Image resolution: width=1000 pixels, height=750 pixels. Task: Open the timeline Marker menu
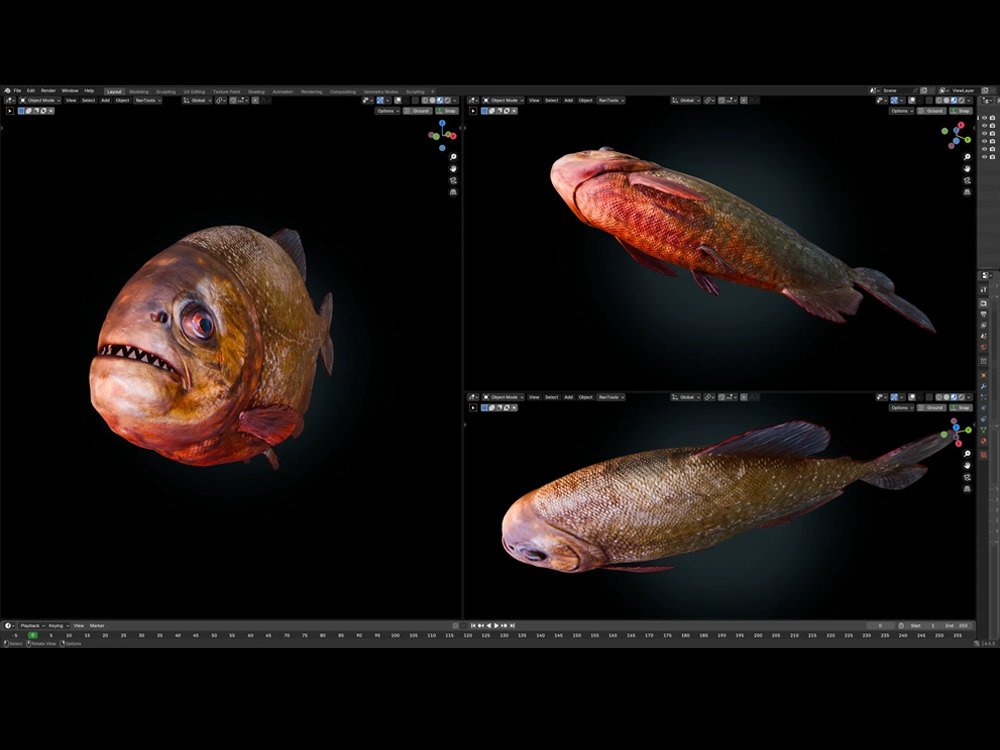pos(97,626)
